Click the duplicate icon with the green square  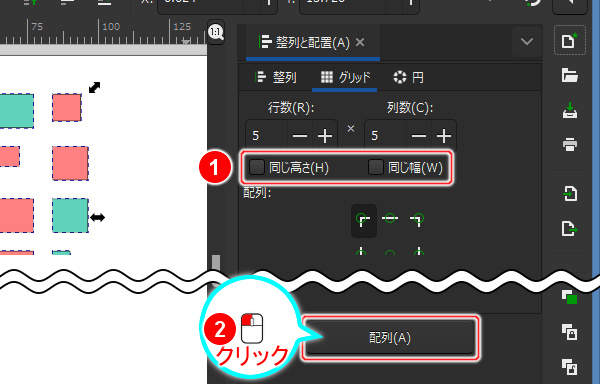click(x=569, y=297)
